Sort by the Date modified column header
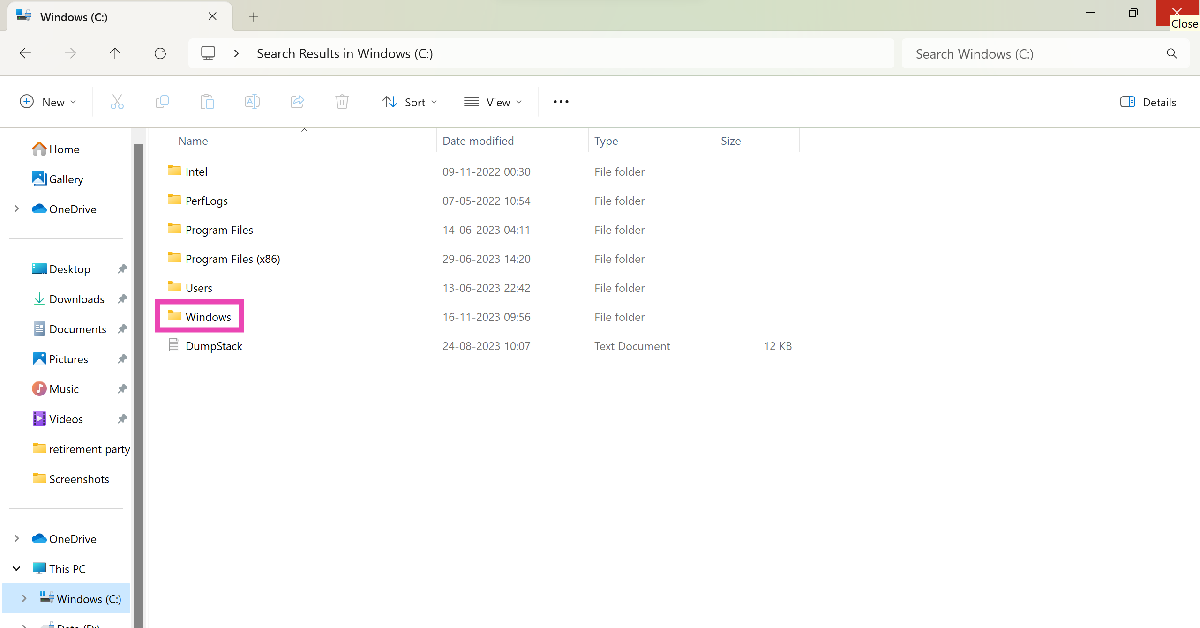This screenshot has width=1200, height=628. [x=478, y=141]
